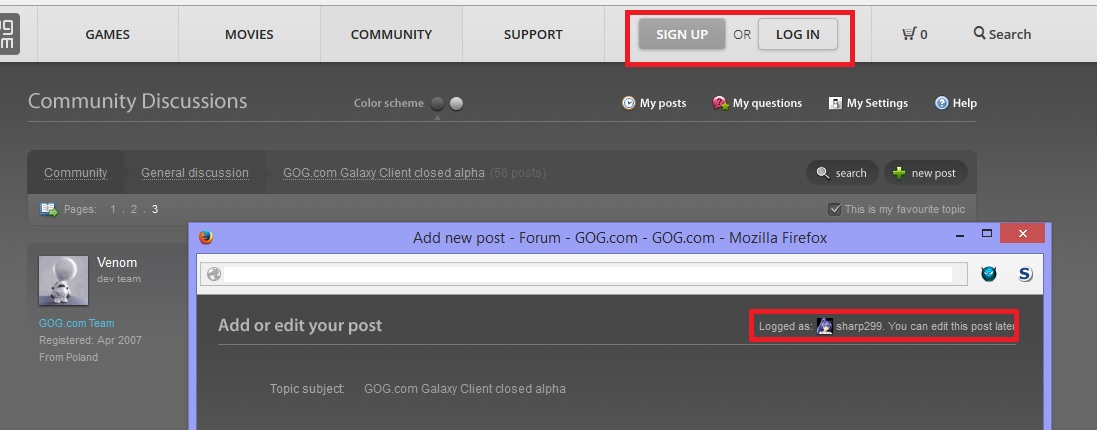Viewport: 1097px width, 430px height.
Task: Go to Community breadcrumb
Action: (x=76, y=173)
